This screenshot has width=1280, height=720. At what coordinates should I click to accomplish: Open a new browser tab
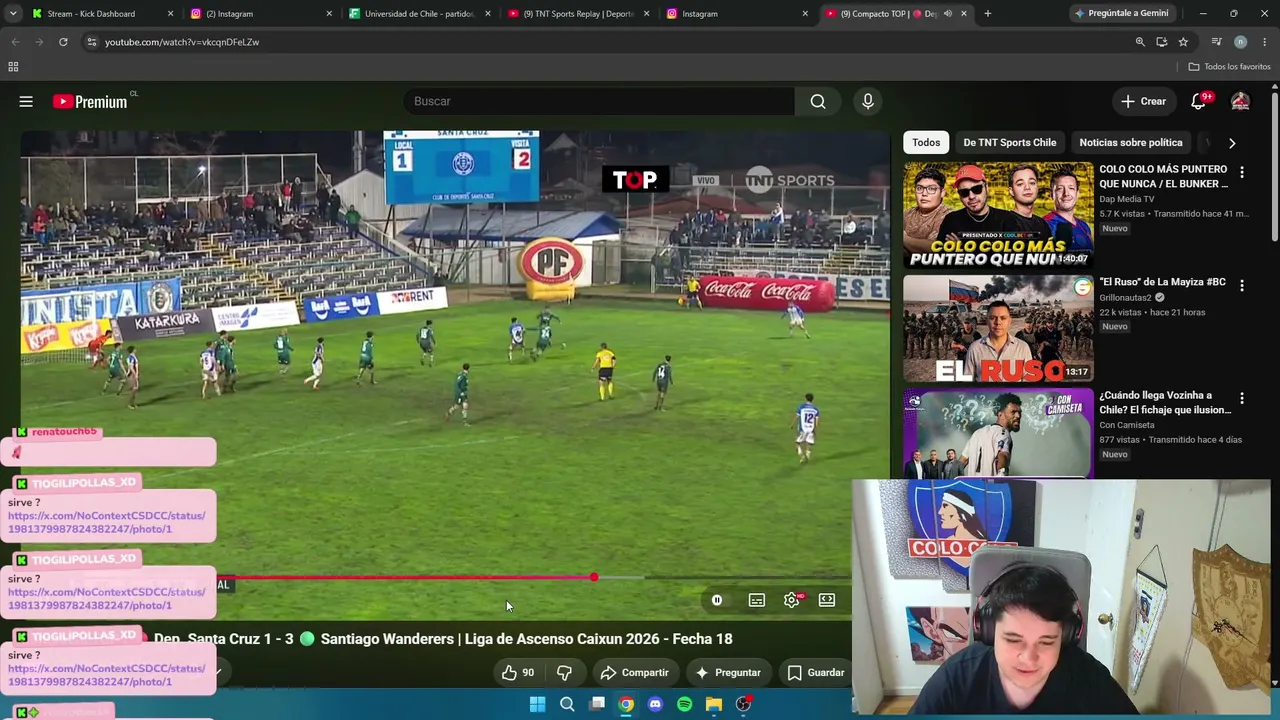click(988, 14)
